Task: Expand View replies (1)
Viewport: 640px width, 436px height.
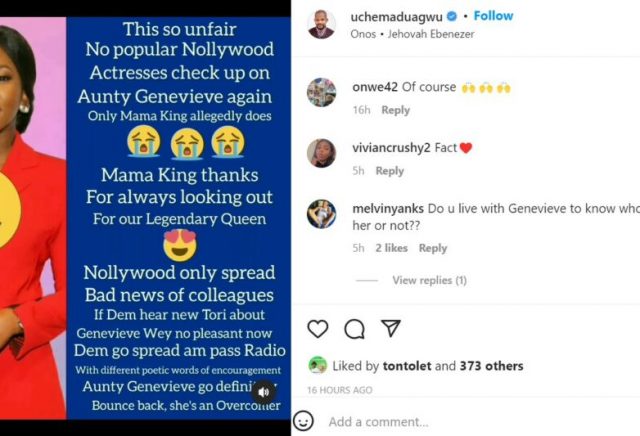Action: (x=429, y=280)
